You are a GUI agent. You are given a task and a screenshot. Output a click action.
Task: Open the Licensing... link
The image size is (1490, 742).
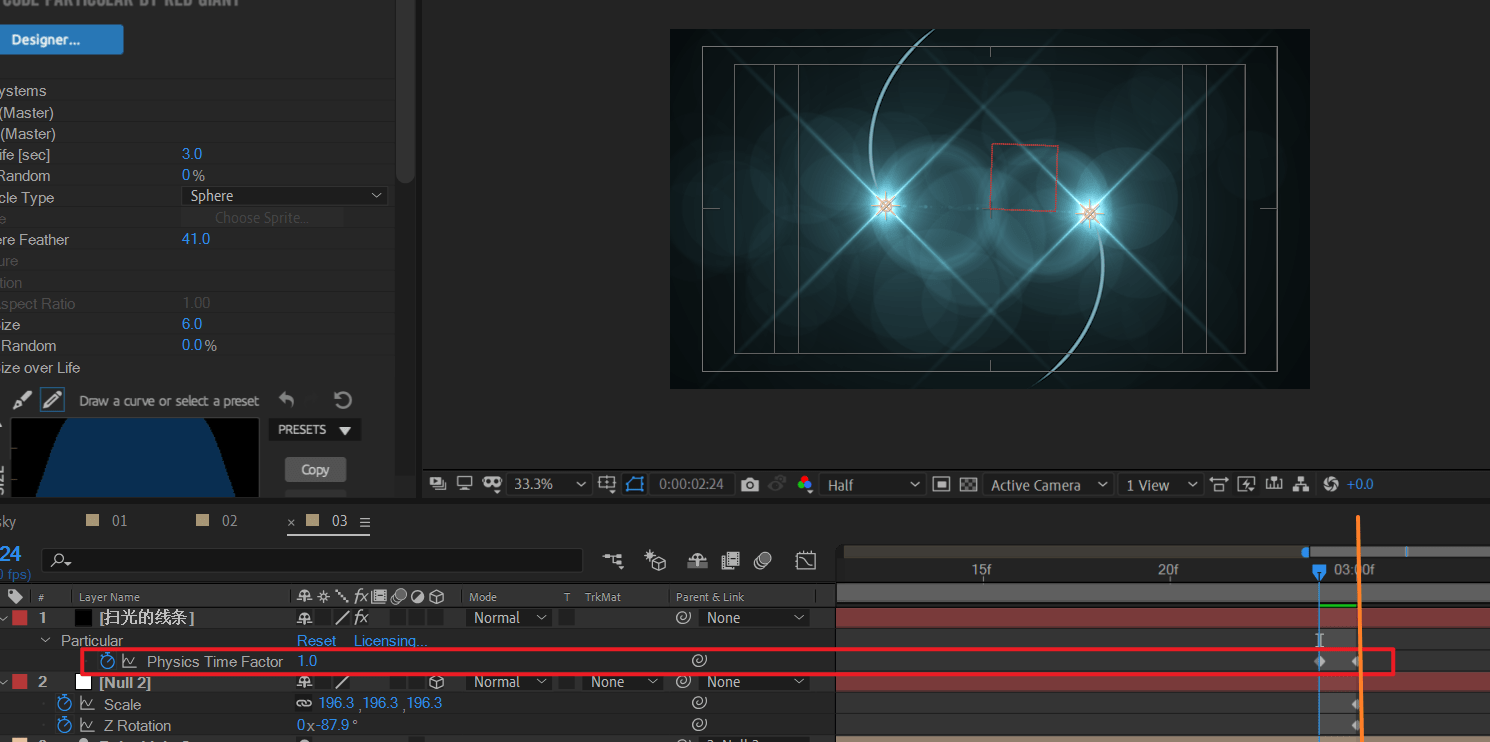[x=390, y=640]
